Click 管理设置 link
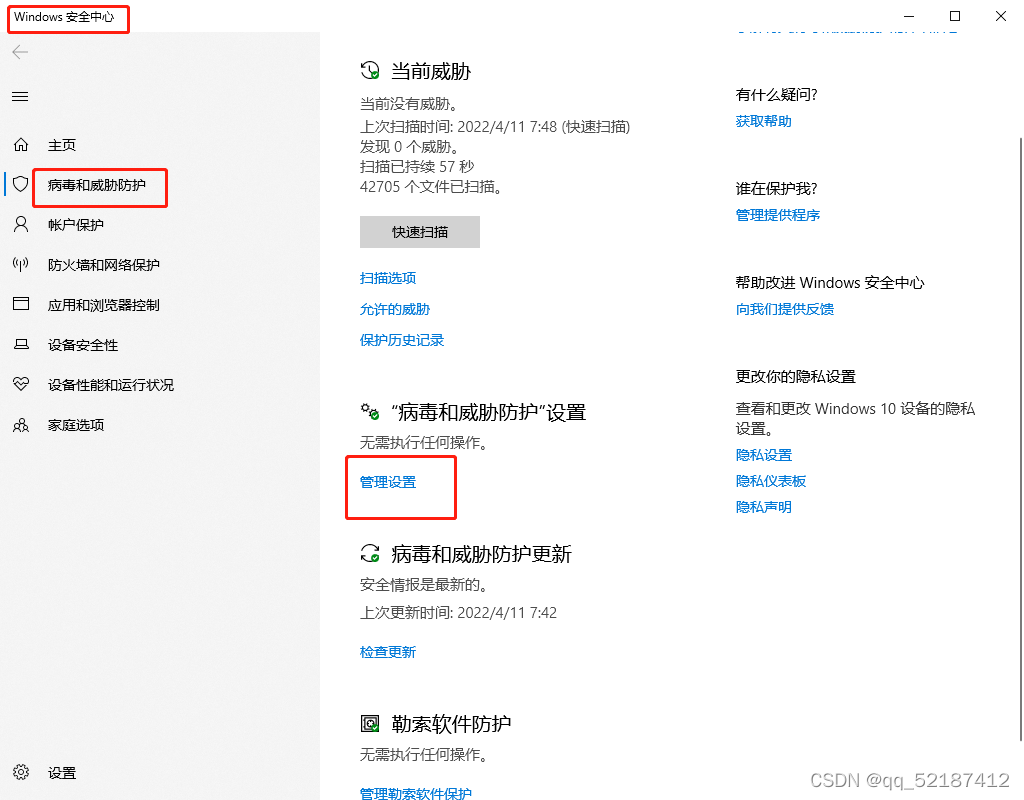1024x800 pixels. (388, 482)
